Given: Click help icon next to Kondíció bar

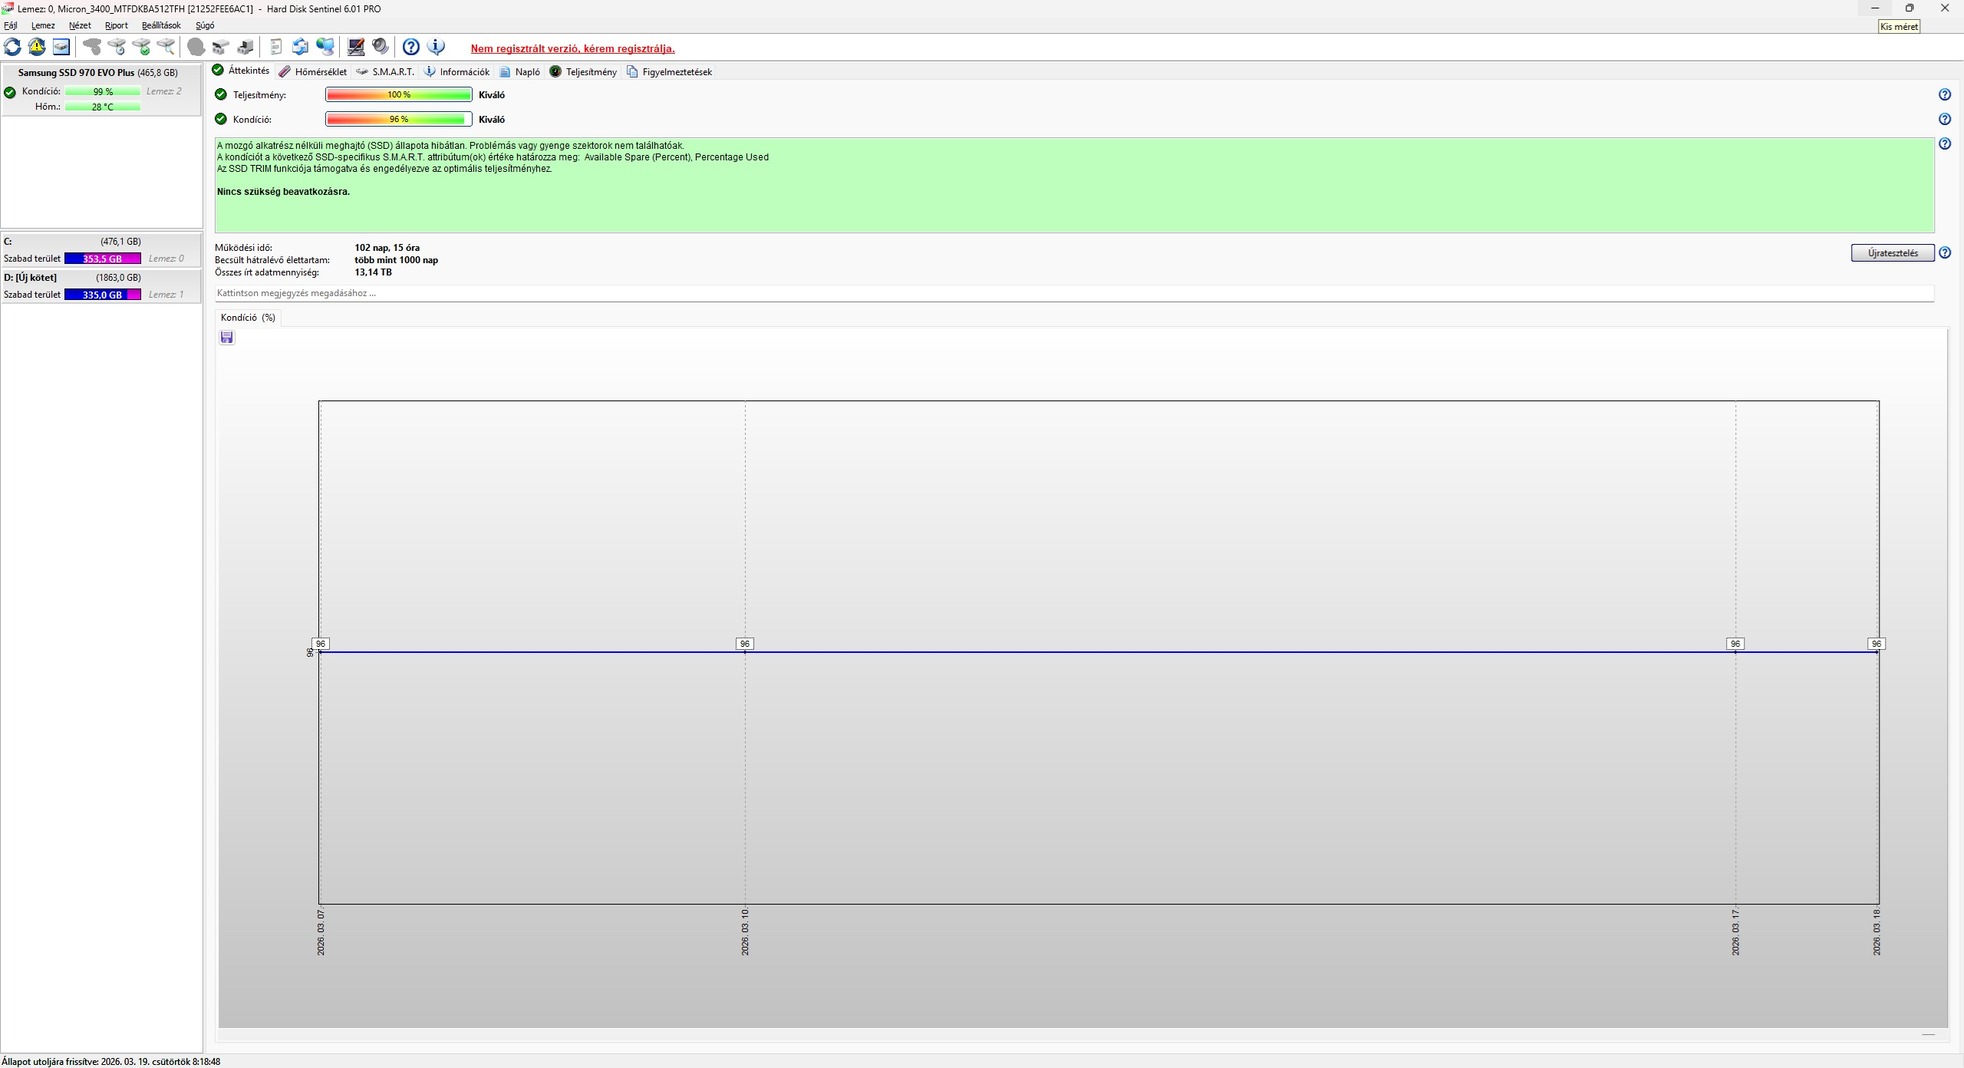Looking at the screenshot, I should [1944, 119].
